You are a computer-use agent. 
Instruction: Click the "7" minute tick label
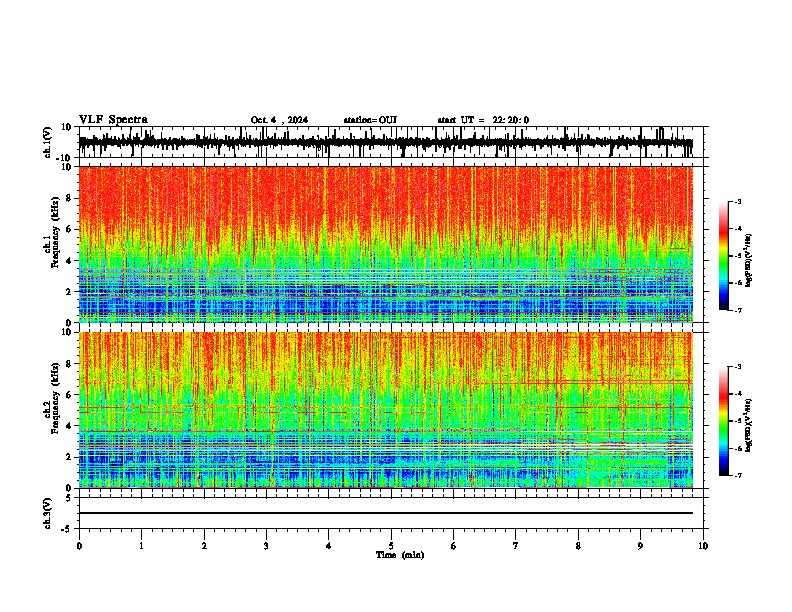(516, 546)
